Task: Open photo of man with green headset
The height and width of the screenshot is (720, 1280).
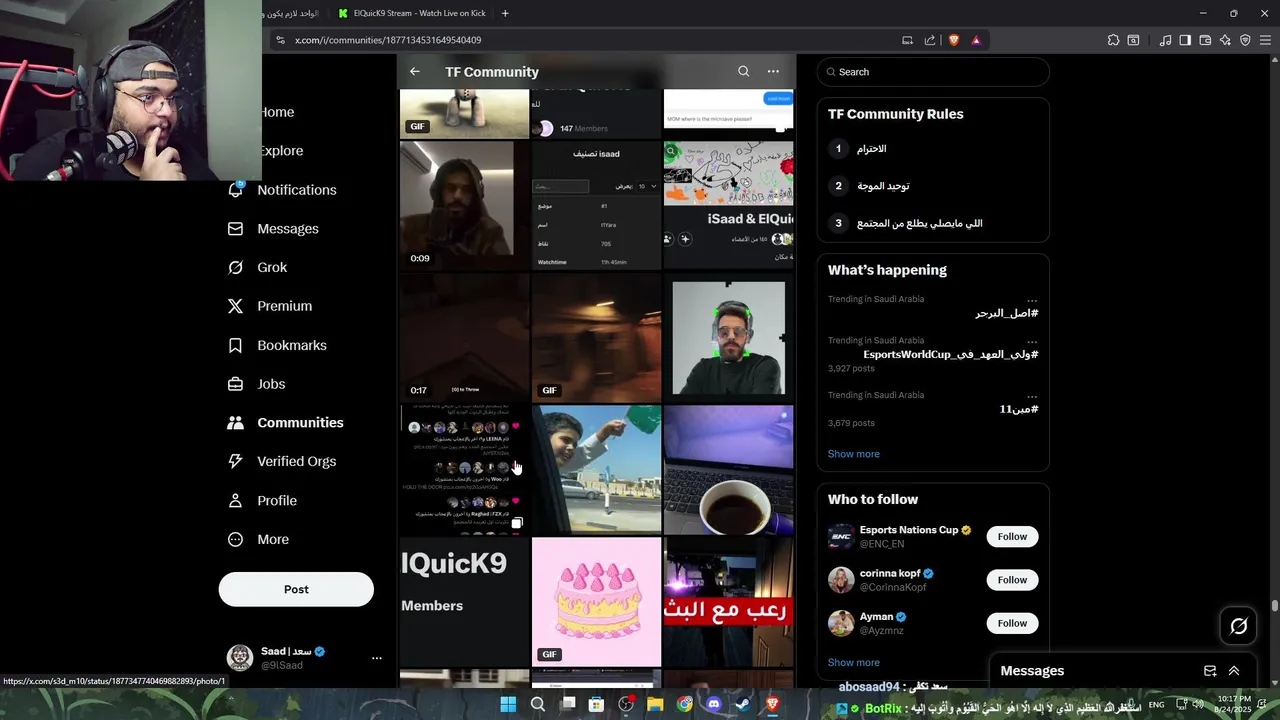Action: click(728, 337)
